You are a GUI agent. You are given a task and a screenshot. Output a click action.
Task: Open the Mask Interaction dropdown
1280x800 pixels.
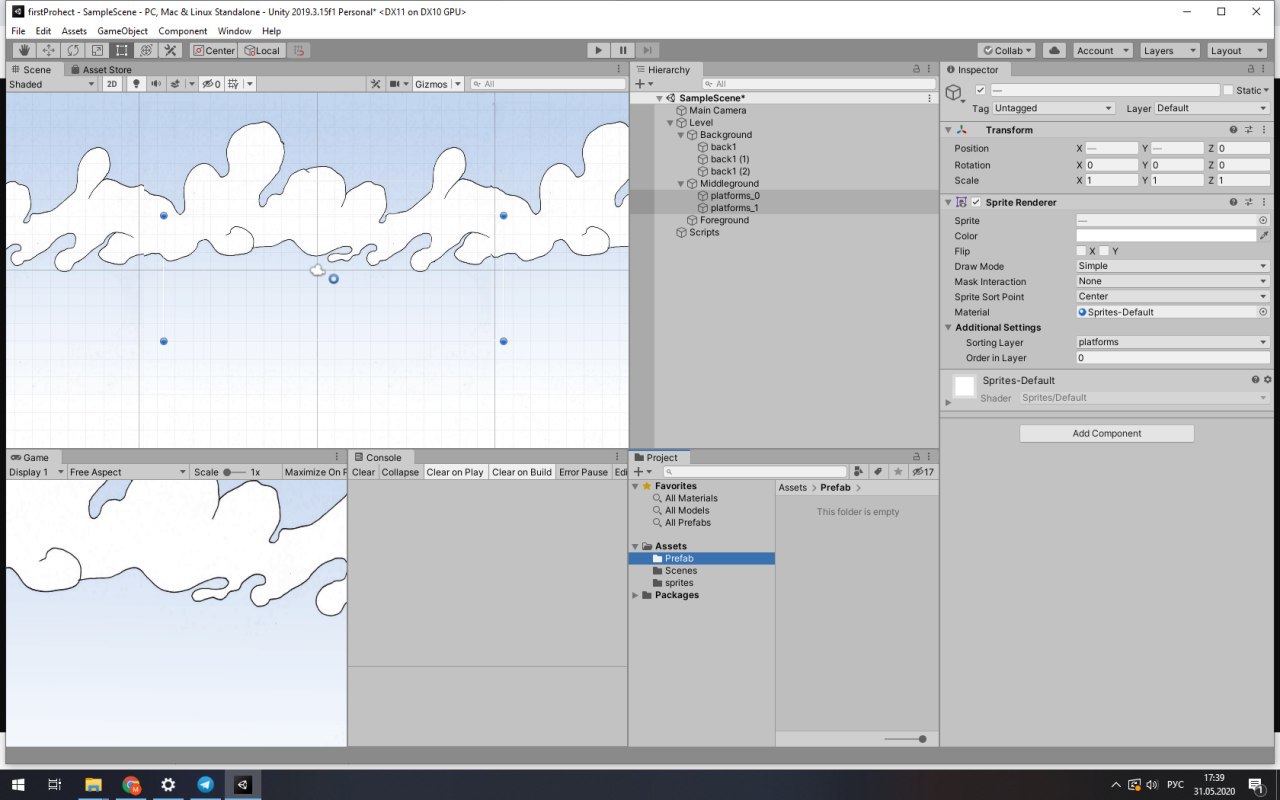1173,281
